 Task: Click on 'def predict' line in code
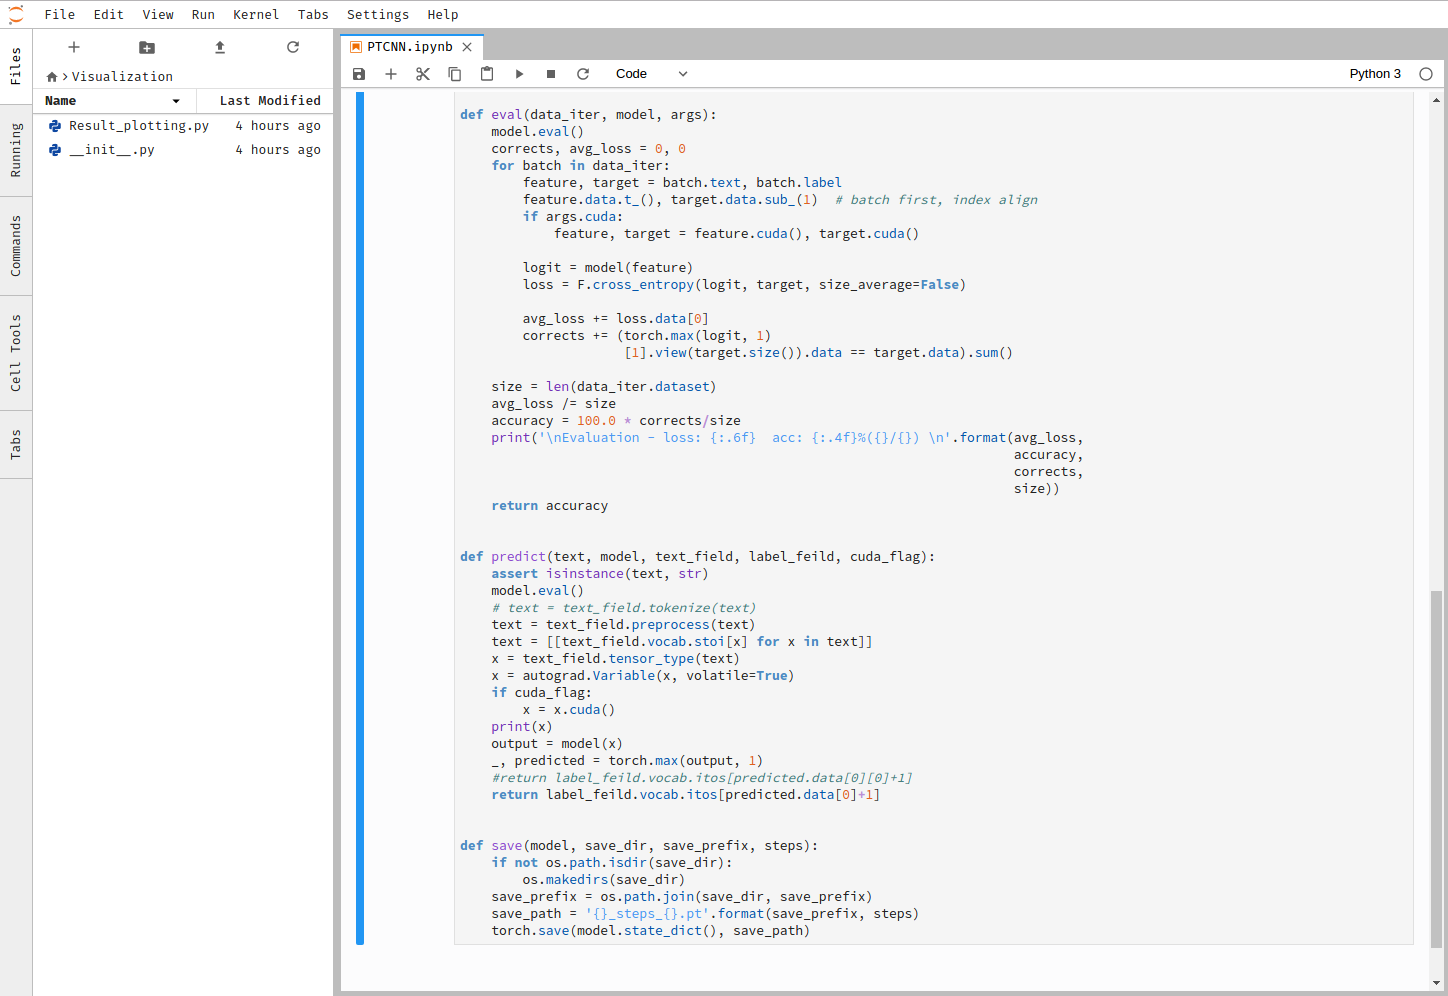click(x=697, y=557)
